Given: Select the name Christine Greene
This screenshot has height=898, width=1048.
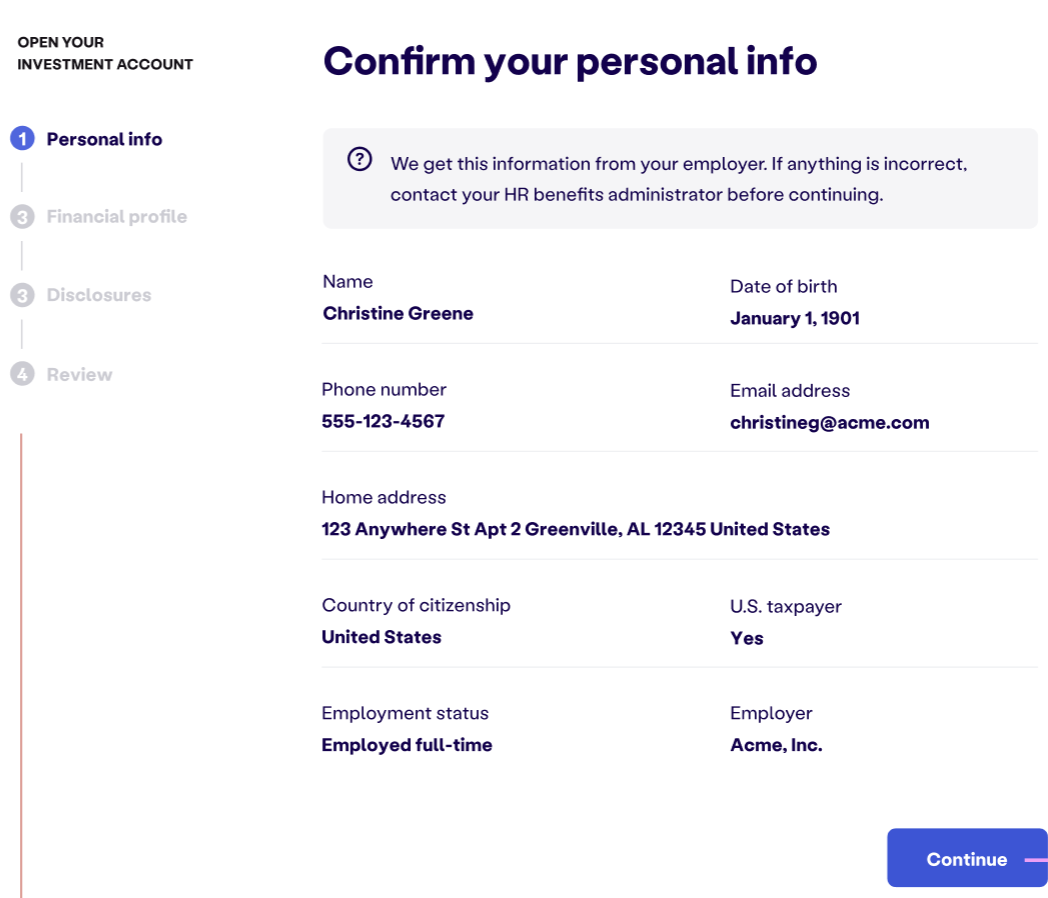Looking at the screenshot, I should click(x=398, y=313).
